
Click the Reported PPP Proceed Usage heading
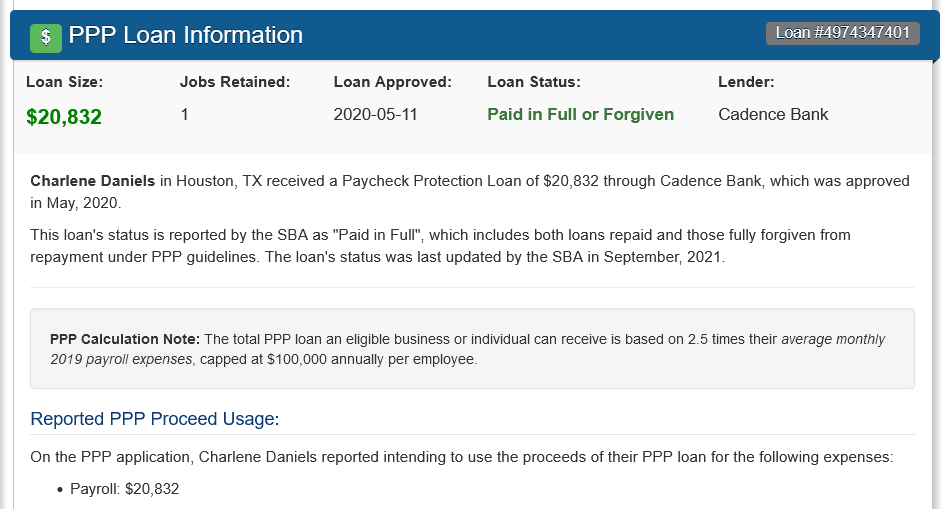tap(154, 419)
